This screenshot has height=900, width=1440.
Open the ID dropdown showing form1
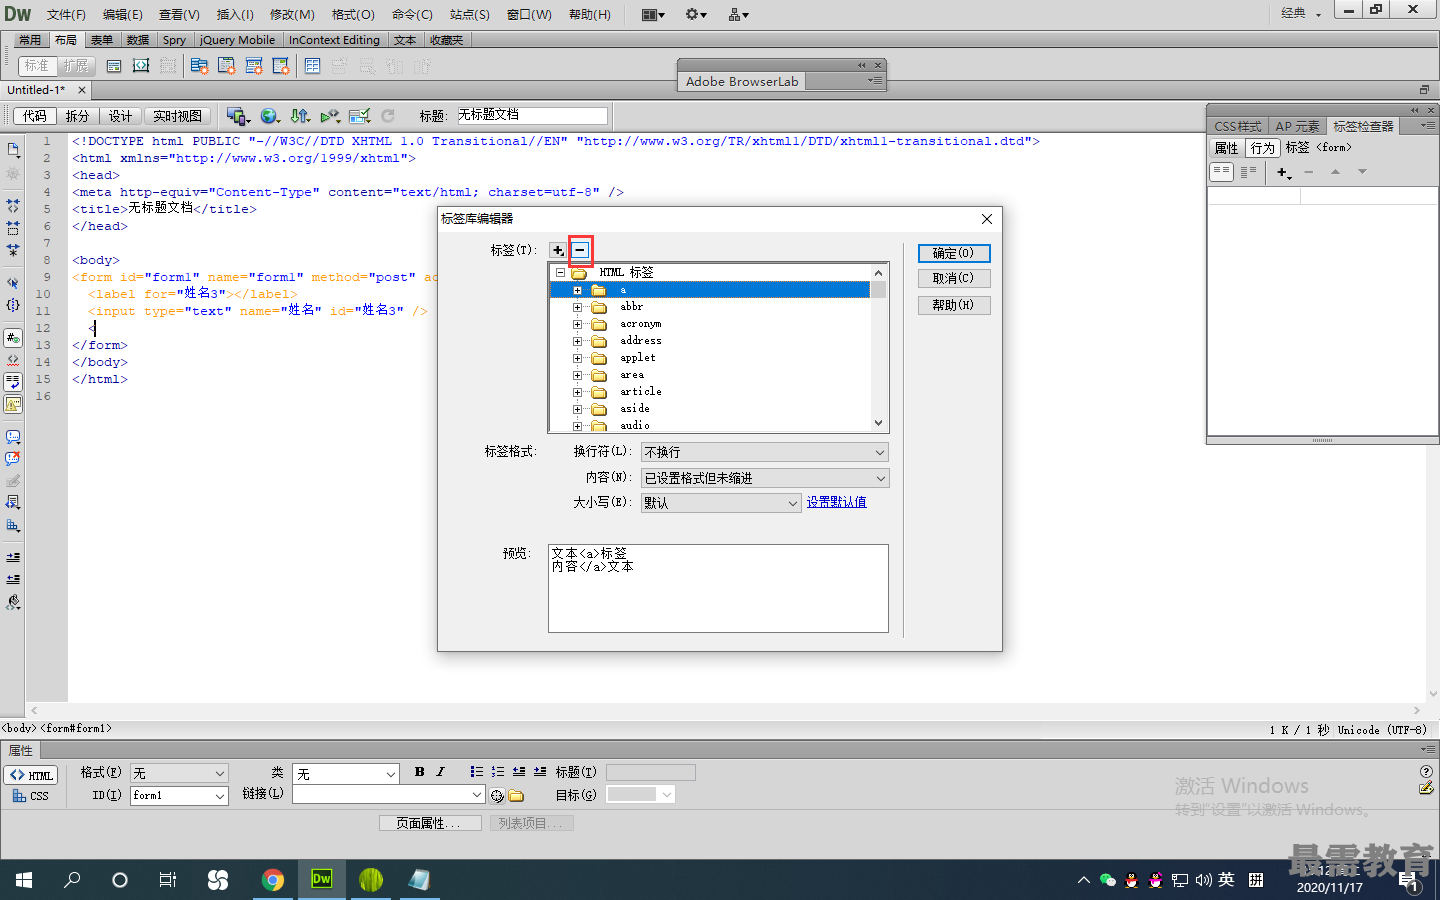(x=180, y=795)
